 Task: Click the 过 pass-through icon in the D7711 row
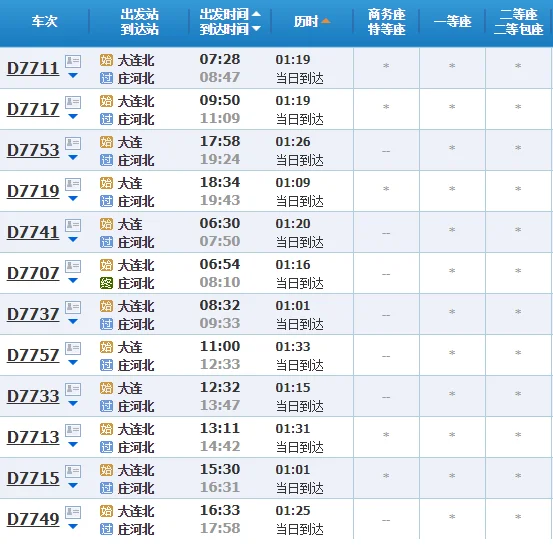coord(106,78)
